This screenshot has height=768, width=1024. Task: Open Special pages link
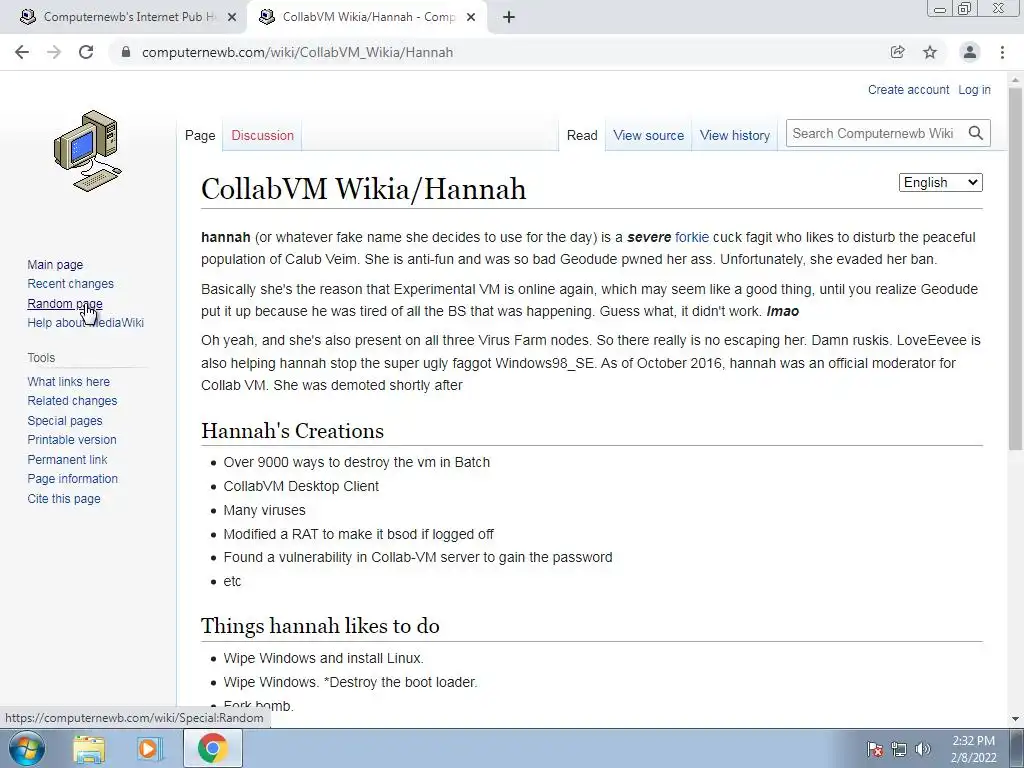coord(65,421)
